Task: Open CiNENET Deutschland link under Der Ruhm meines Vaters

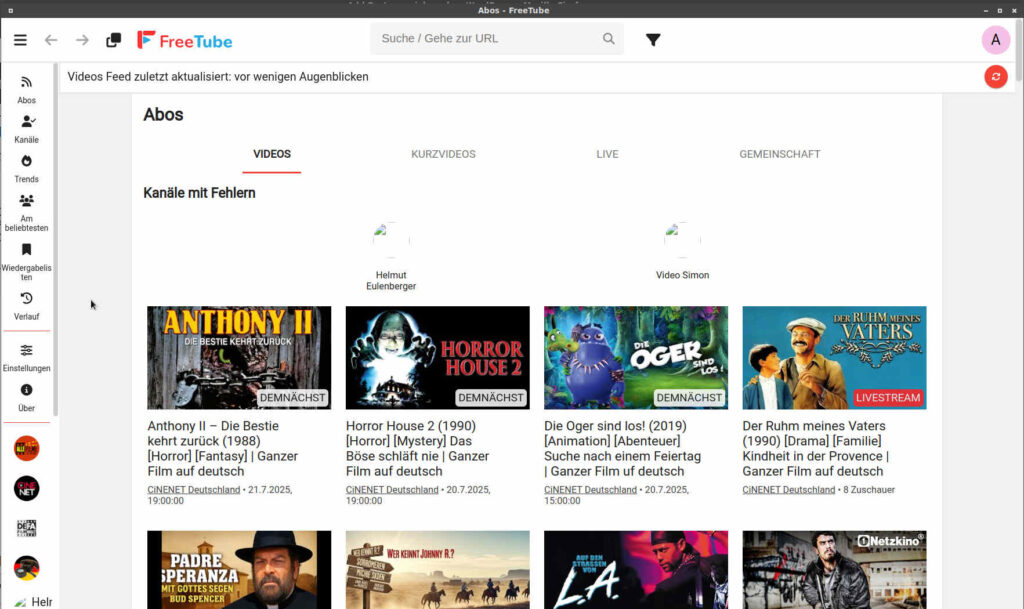Action: [789, 490]
